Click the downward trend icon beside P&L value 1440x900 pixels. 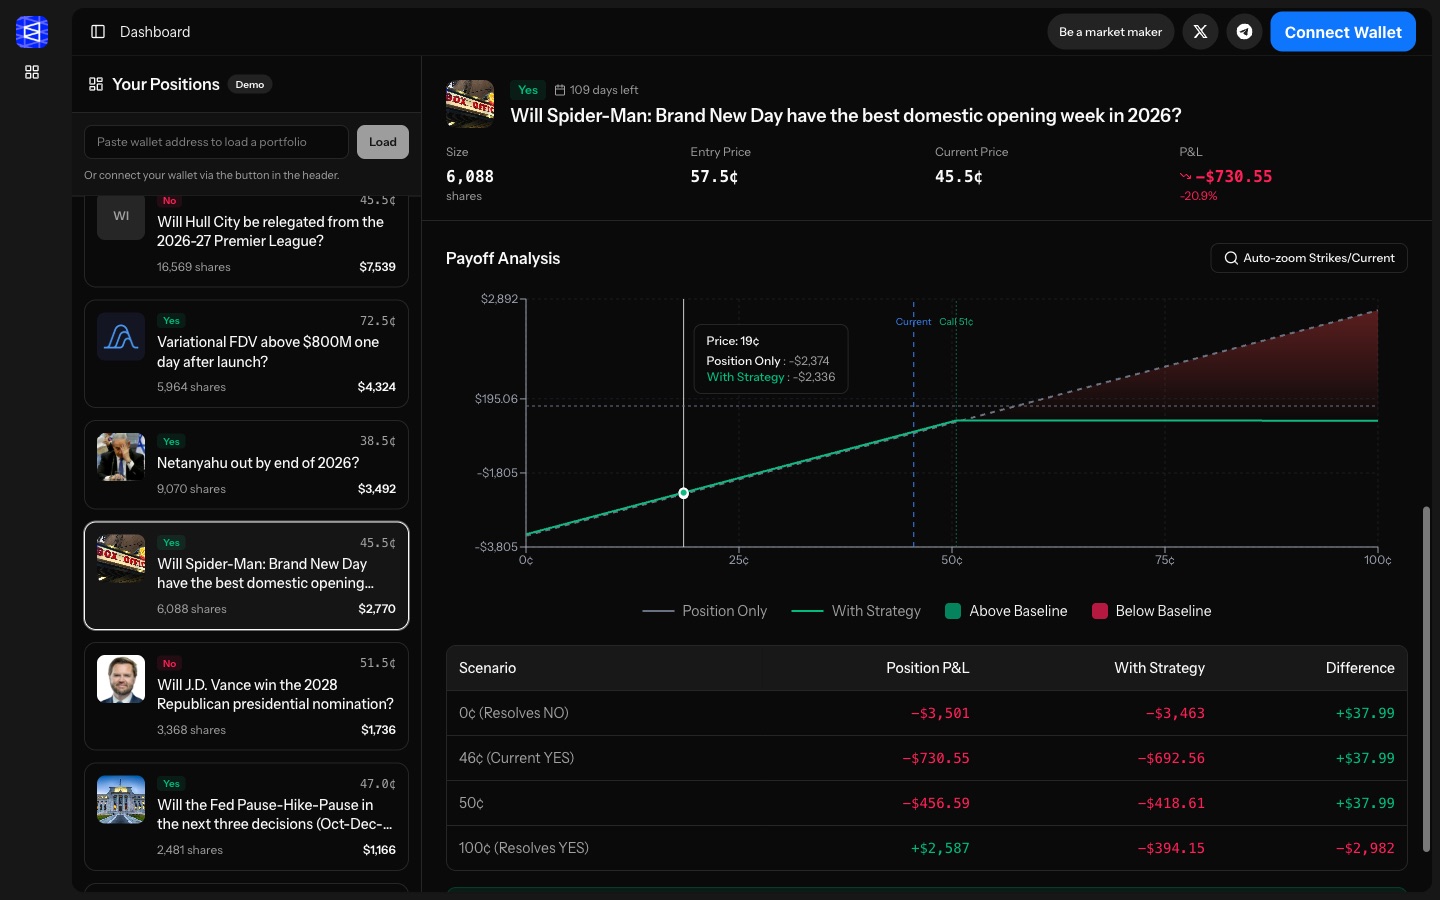click(1186, 177)
